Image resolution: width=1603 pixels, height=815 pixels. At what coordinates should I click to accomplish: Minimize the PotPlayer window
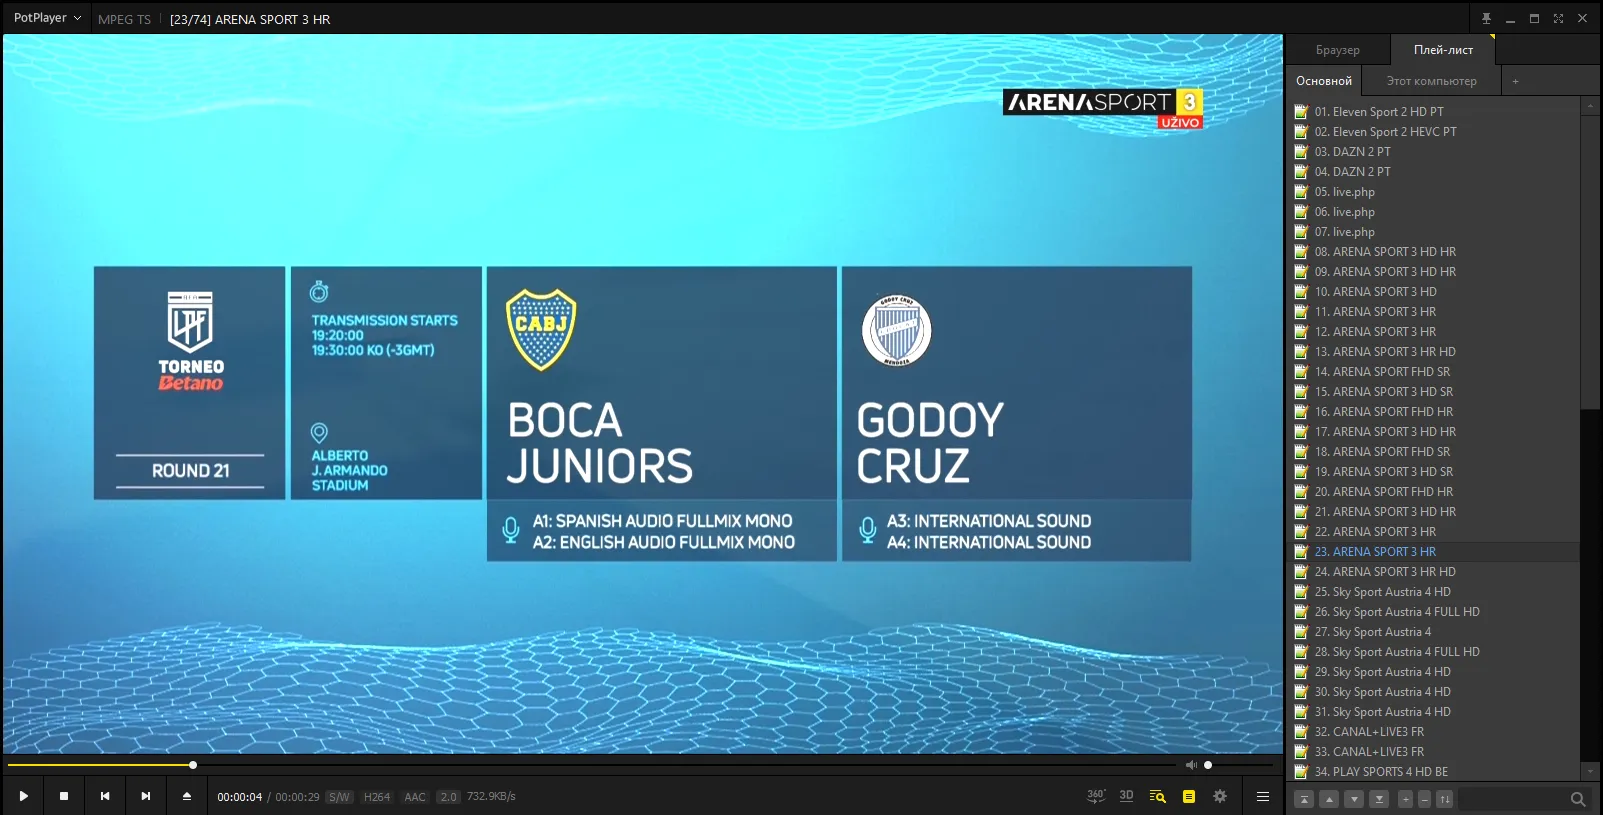(x=1510, y=18)
